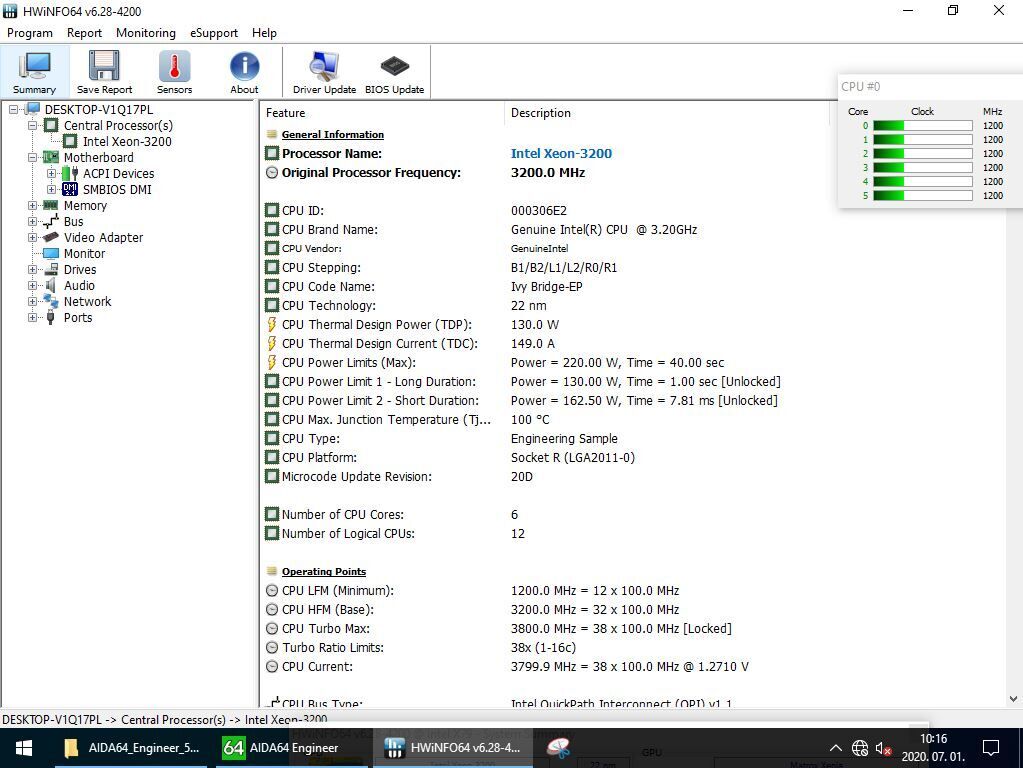Click the CPU Turbo Max clock icon
Screen dimensions: 1023x768
tap(272, 628)
